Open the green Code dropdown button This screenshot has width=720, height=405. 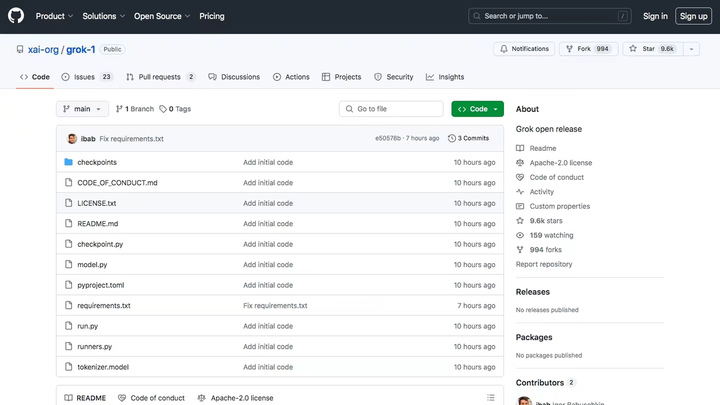[x=478, y=109]
